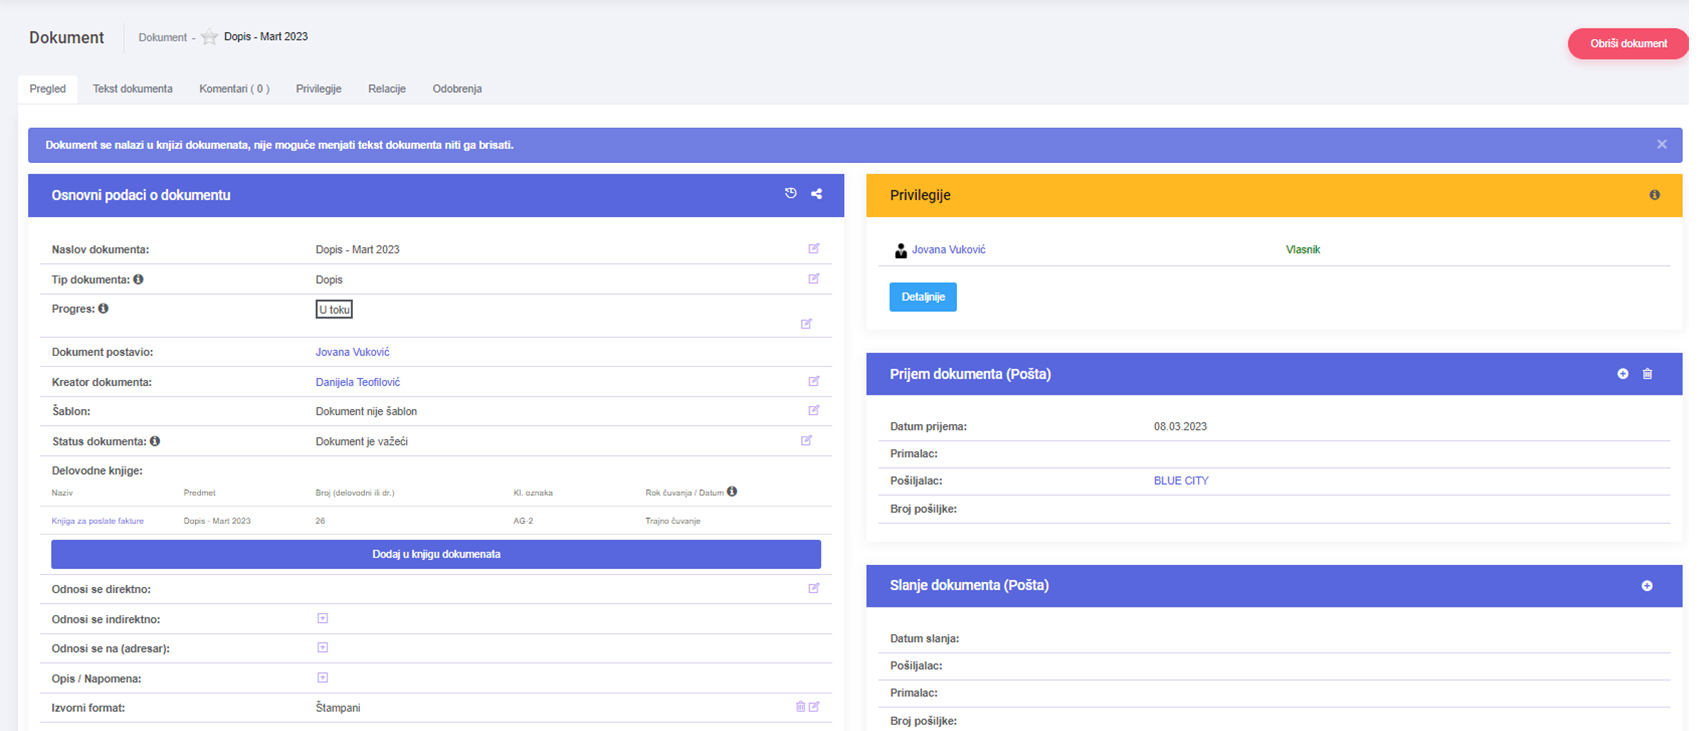The height and width of the screenshot is (731, 1704).
Task: Open the BLUE CITY sender link
Action: coord(1181,481)
